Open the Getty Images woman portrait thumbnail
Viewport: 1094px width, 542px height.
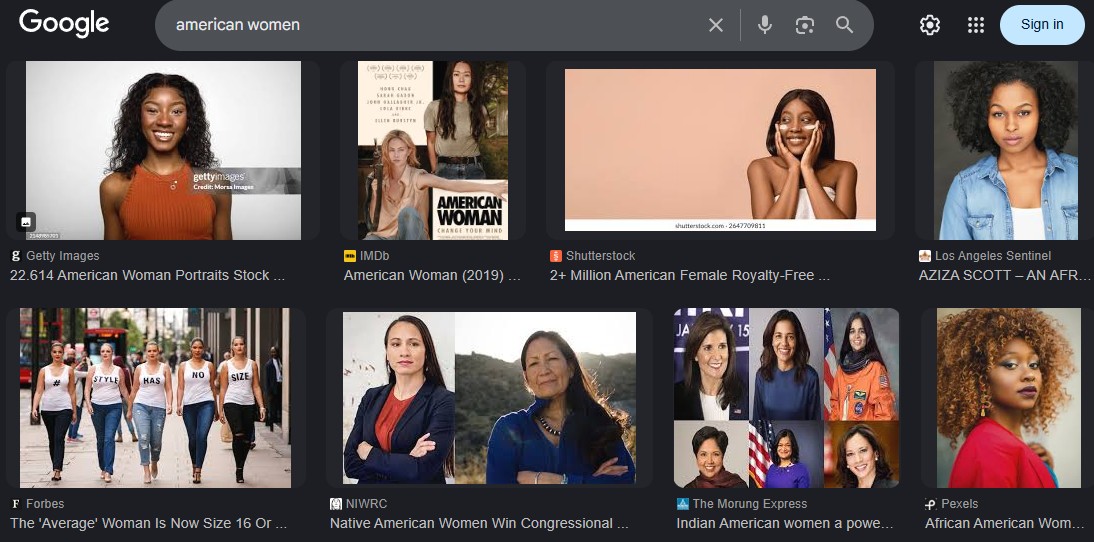coord(163,151)
